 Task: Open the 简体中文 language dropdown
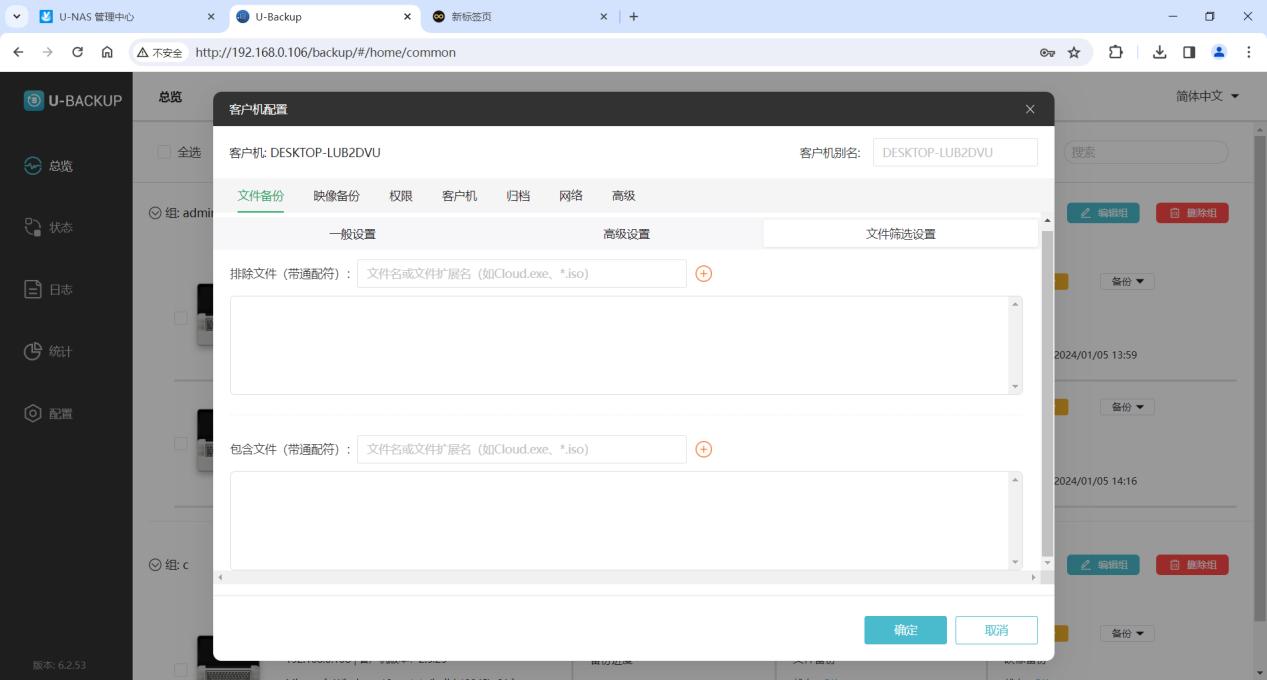[1207, 96]
